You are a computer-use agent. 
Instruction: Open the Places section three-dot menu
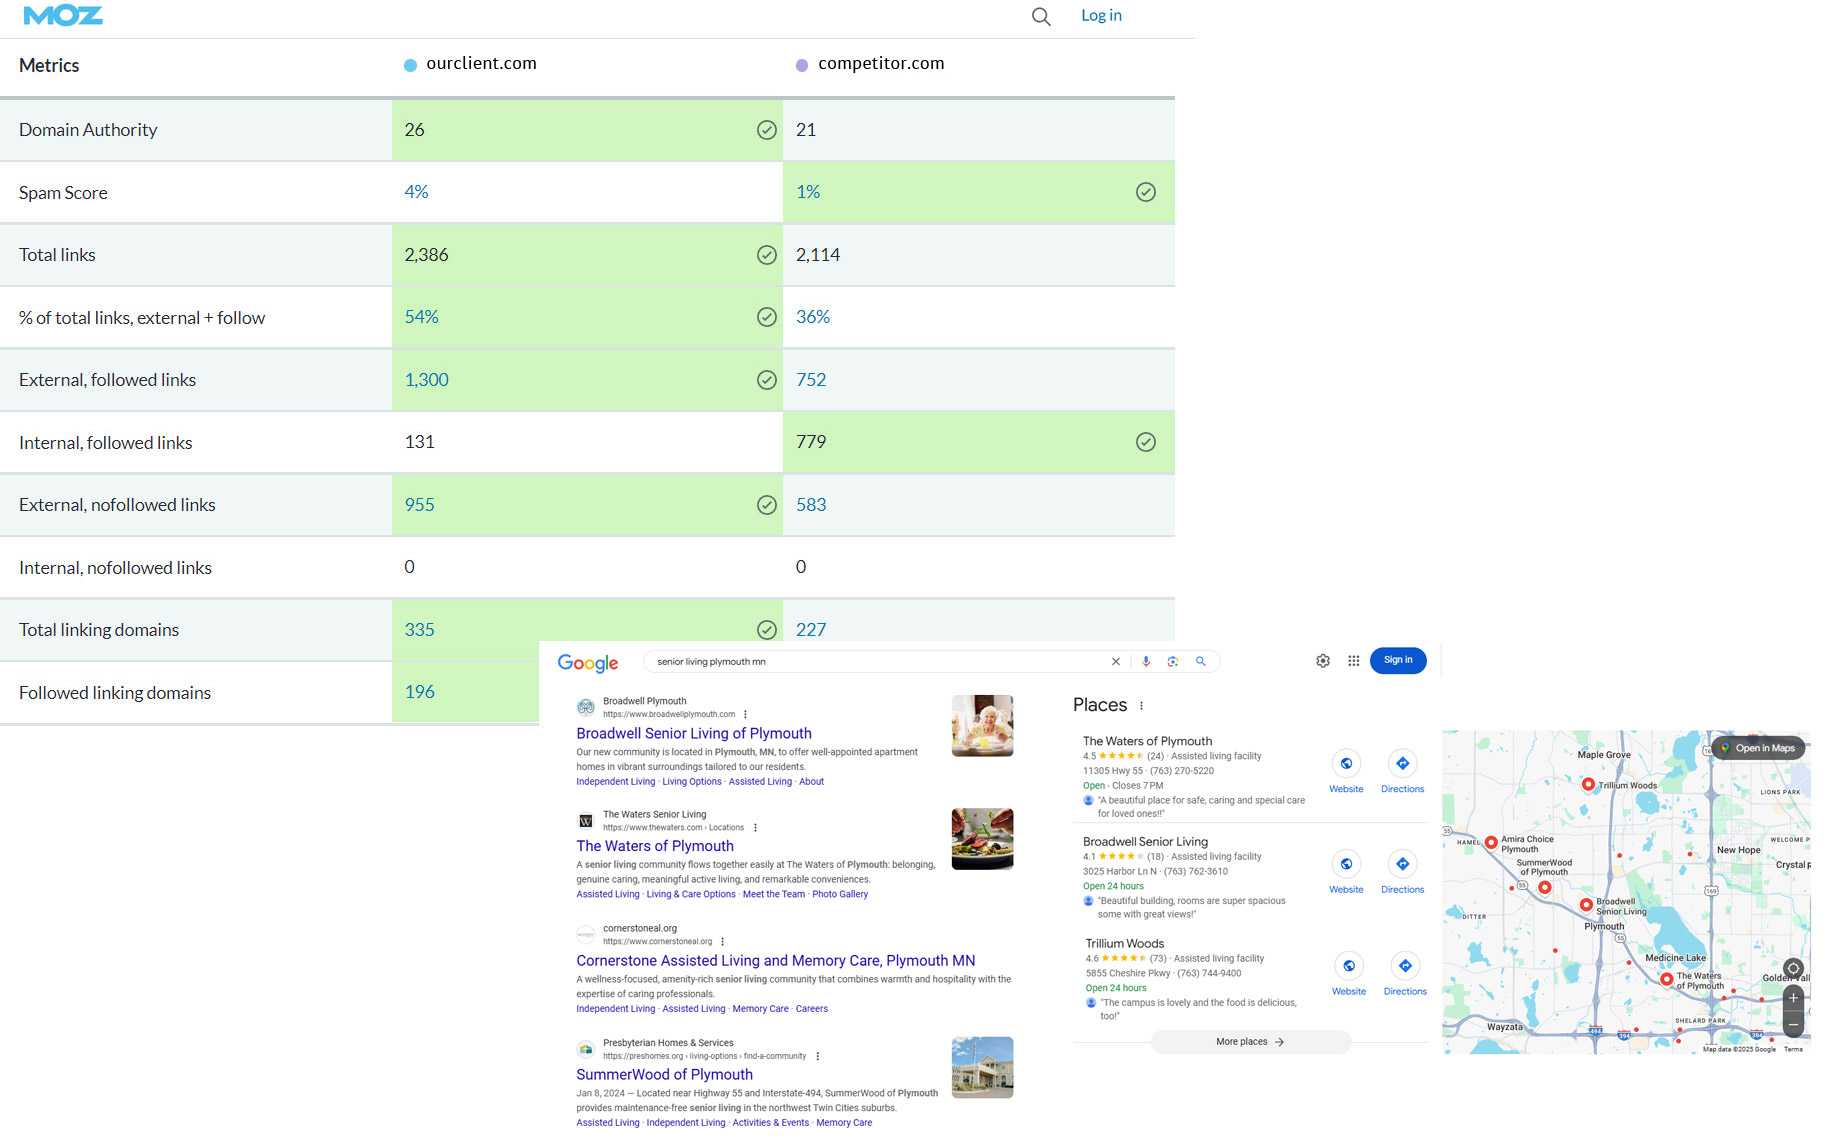pos(1141,706)
